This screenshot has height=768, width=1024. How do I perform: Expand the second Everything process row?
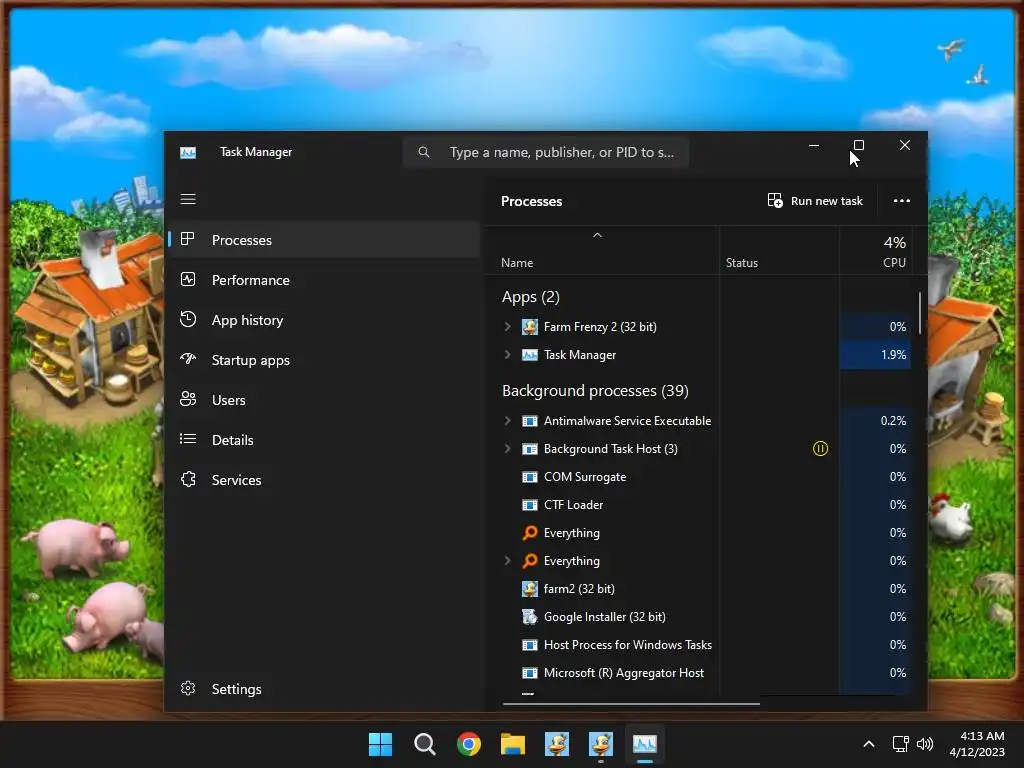click(507, 560)
